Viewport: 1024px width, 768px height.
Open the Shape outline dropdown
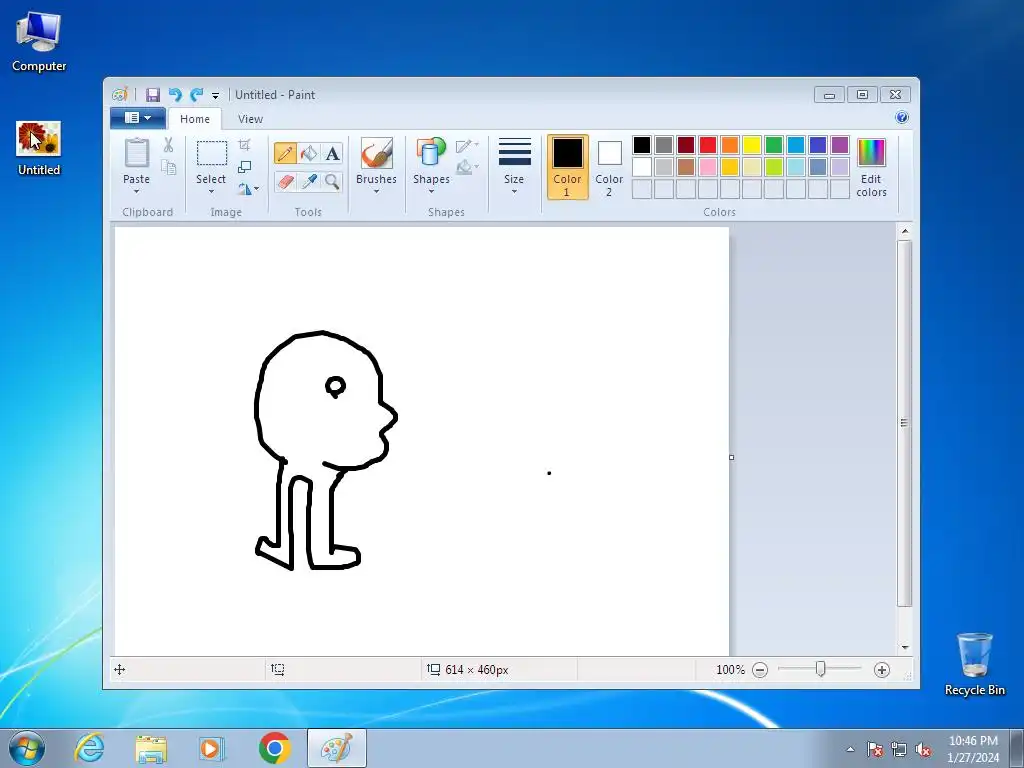[x=467, y=146]
